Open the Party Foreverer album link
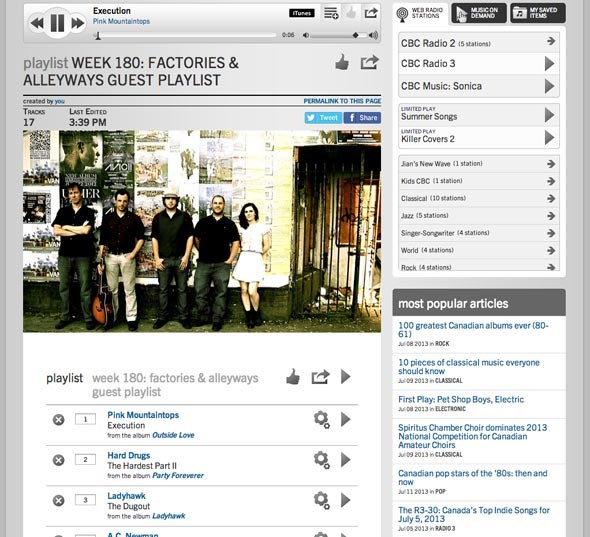 coord(178,476)
